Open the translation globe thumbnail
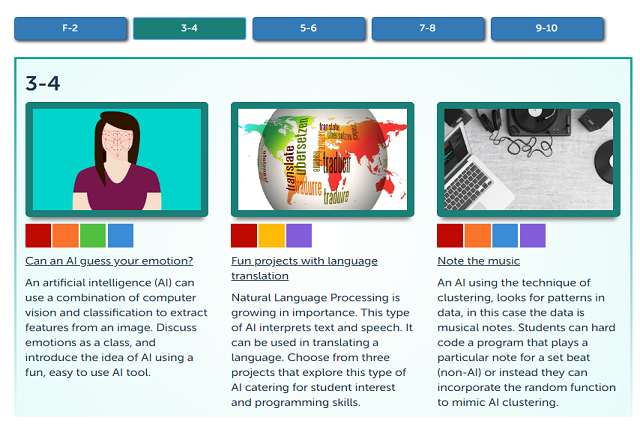 tap(322, 159)
